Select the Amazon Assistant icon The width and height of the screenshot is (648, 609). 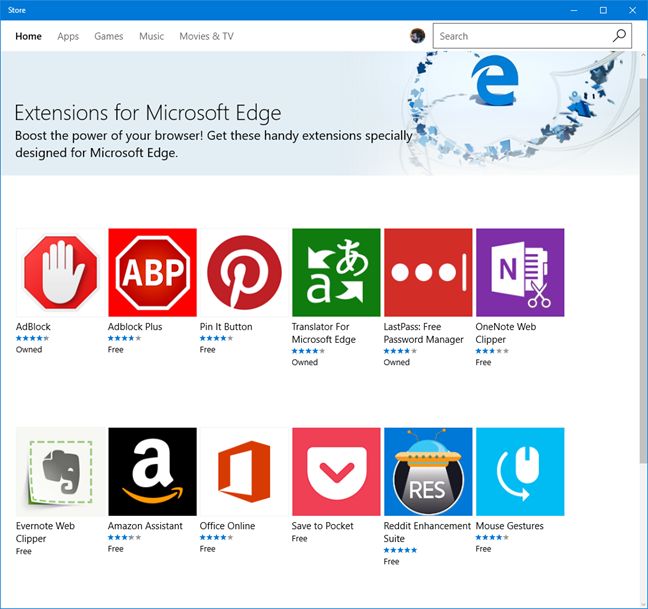(x=152, y=471)
